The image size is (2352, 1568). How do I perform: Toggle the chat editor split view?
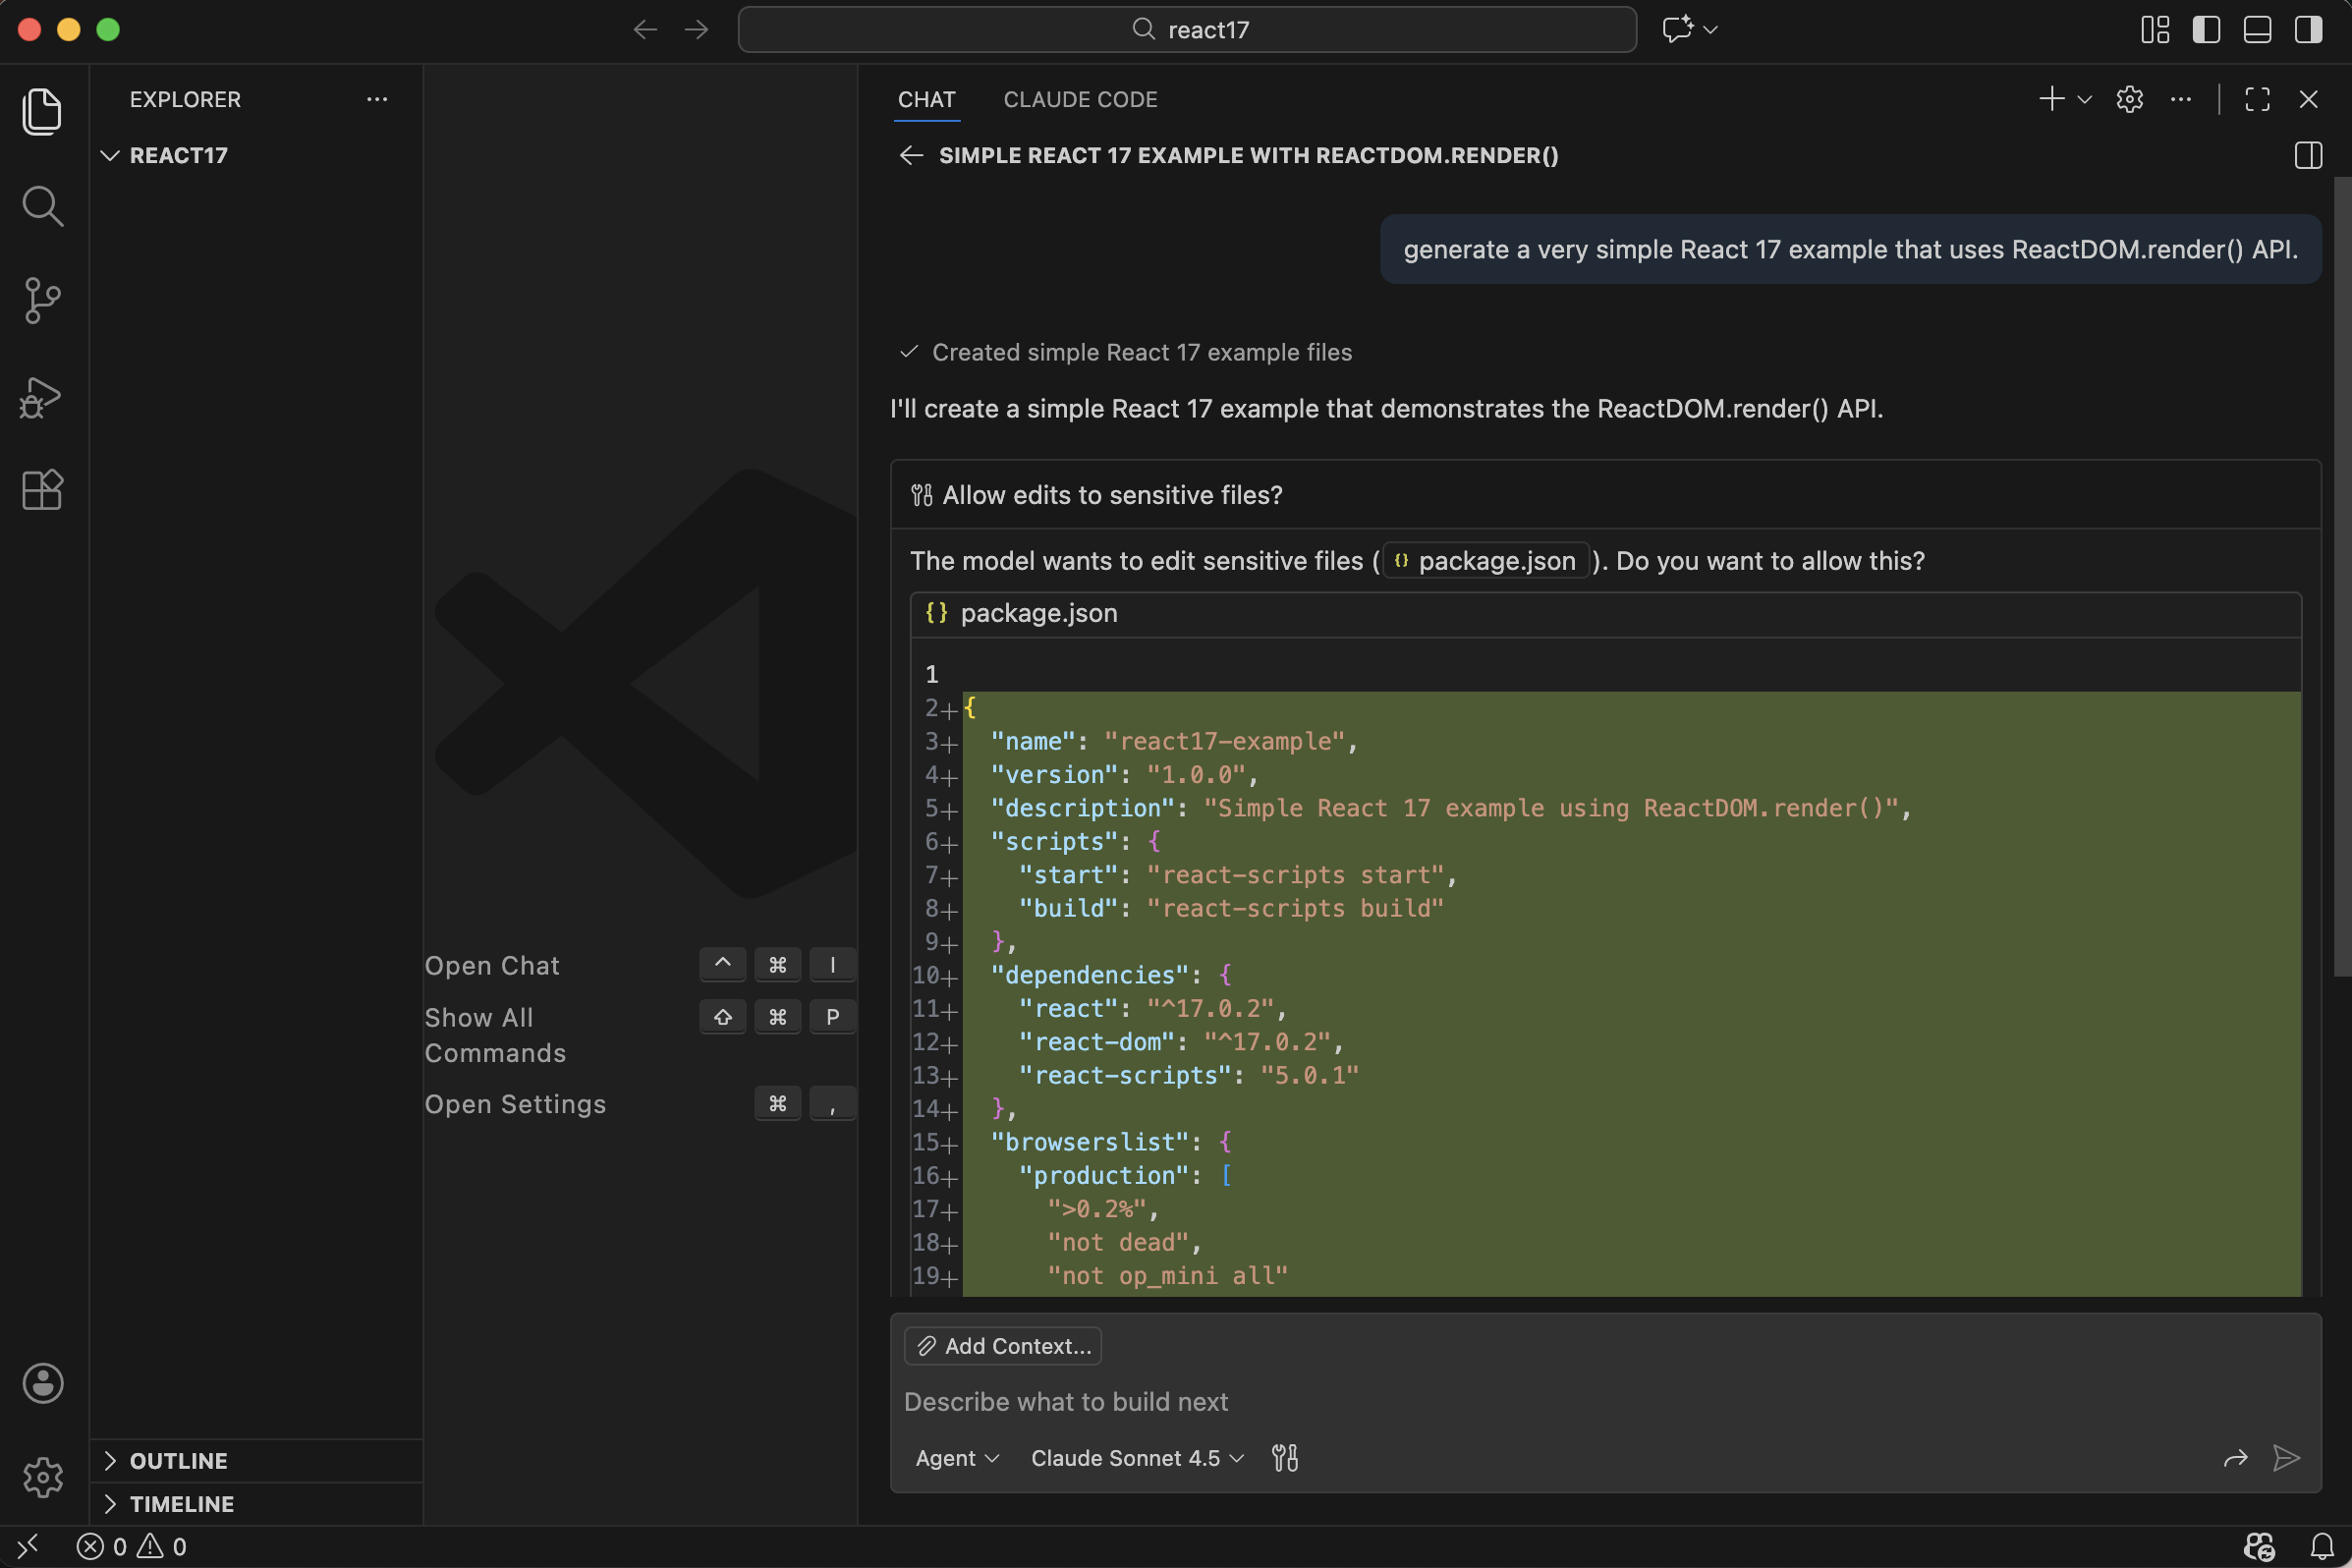2307,156
